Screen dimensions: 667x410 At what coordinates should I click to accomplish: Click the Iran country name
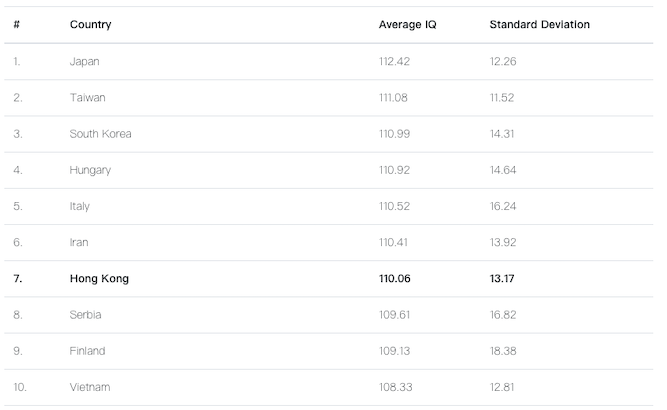click(80, 242)
